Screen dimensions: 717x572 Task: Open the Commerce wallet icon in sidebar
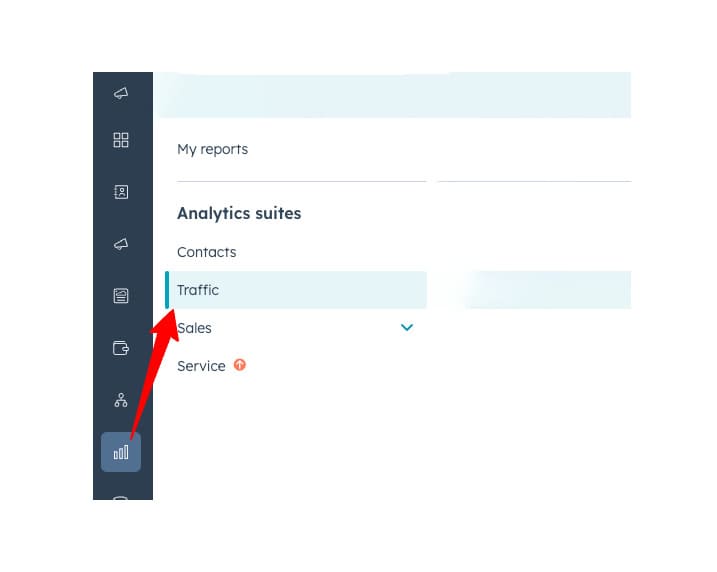(121, 348)
